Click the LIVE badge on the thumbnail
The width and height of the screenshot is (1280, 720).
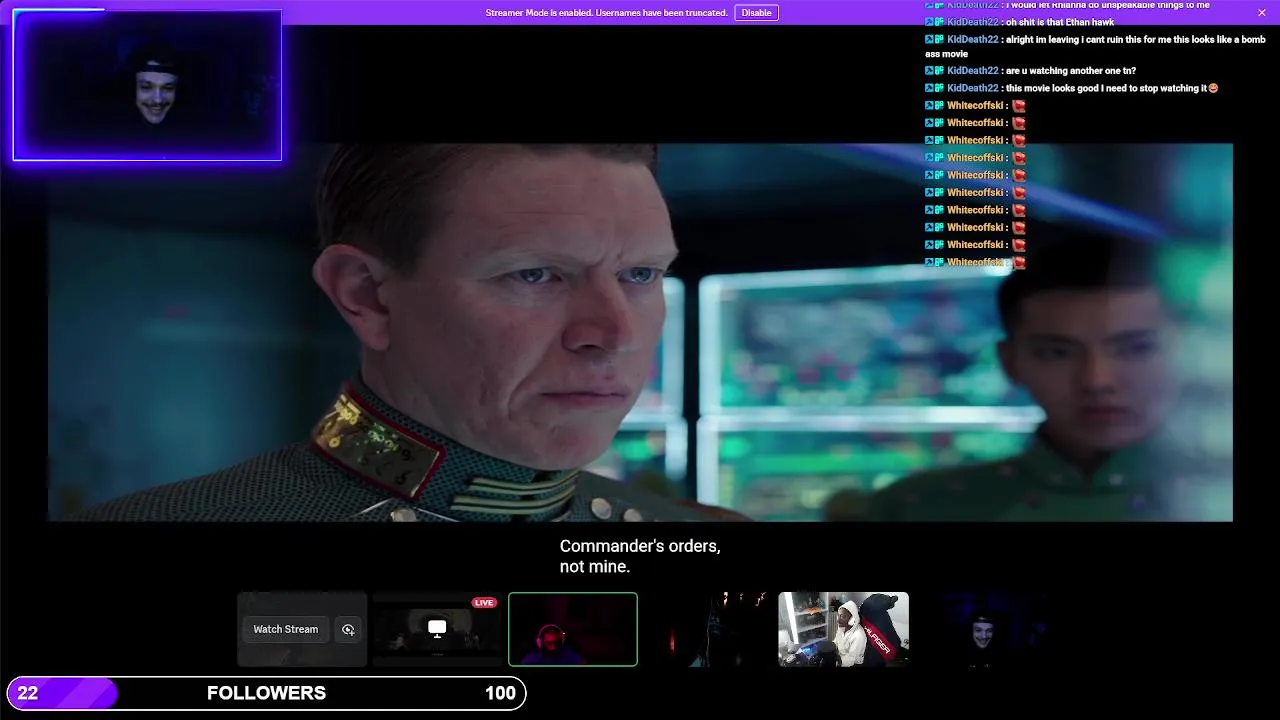tap(484, 603)
